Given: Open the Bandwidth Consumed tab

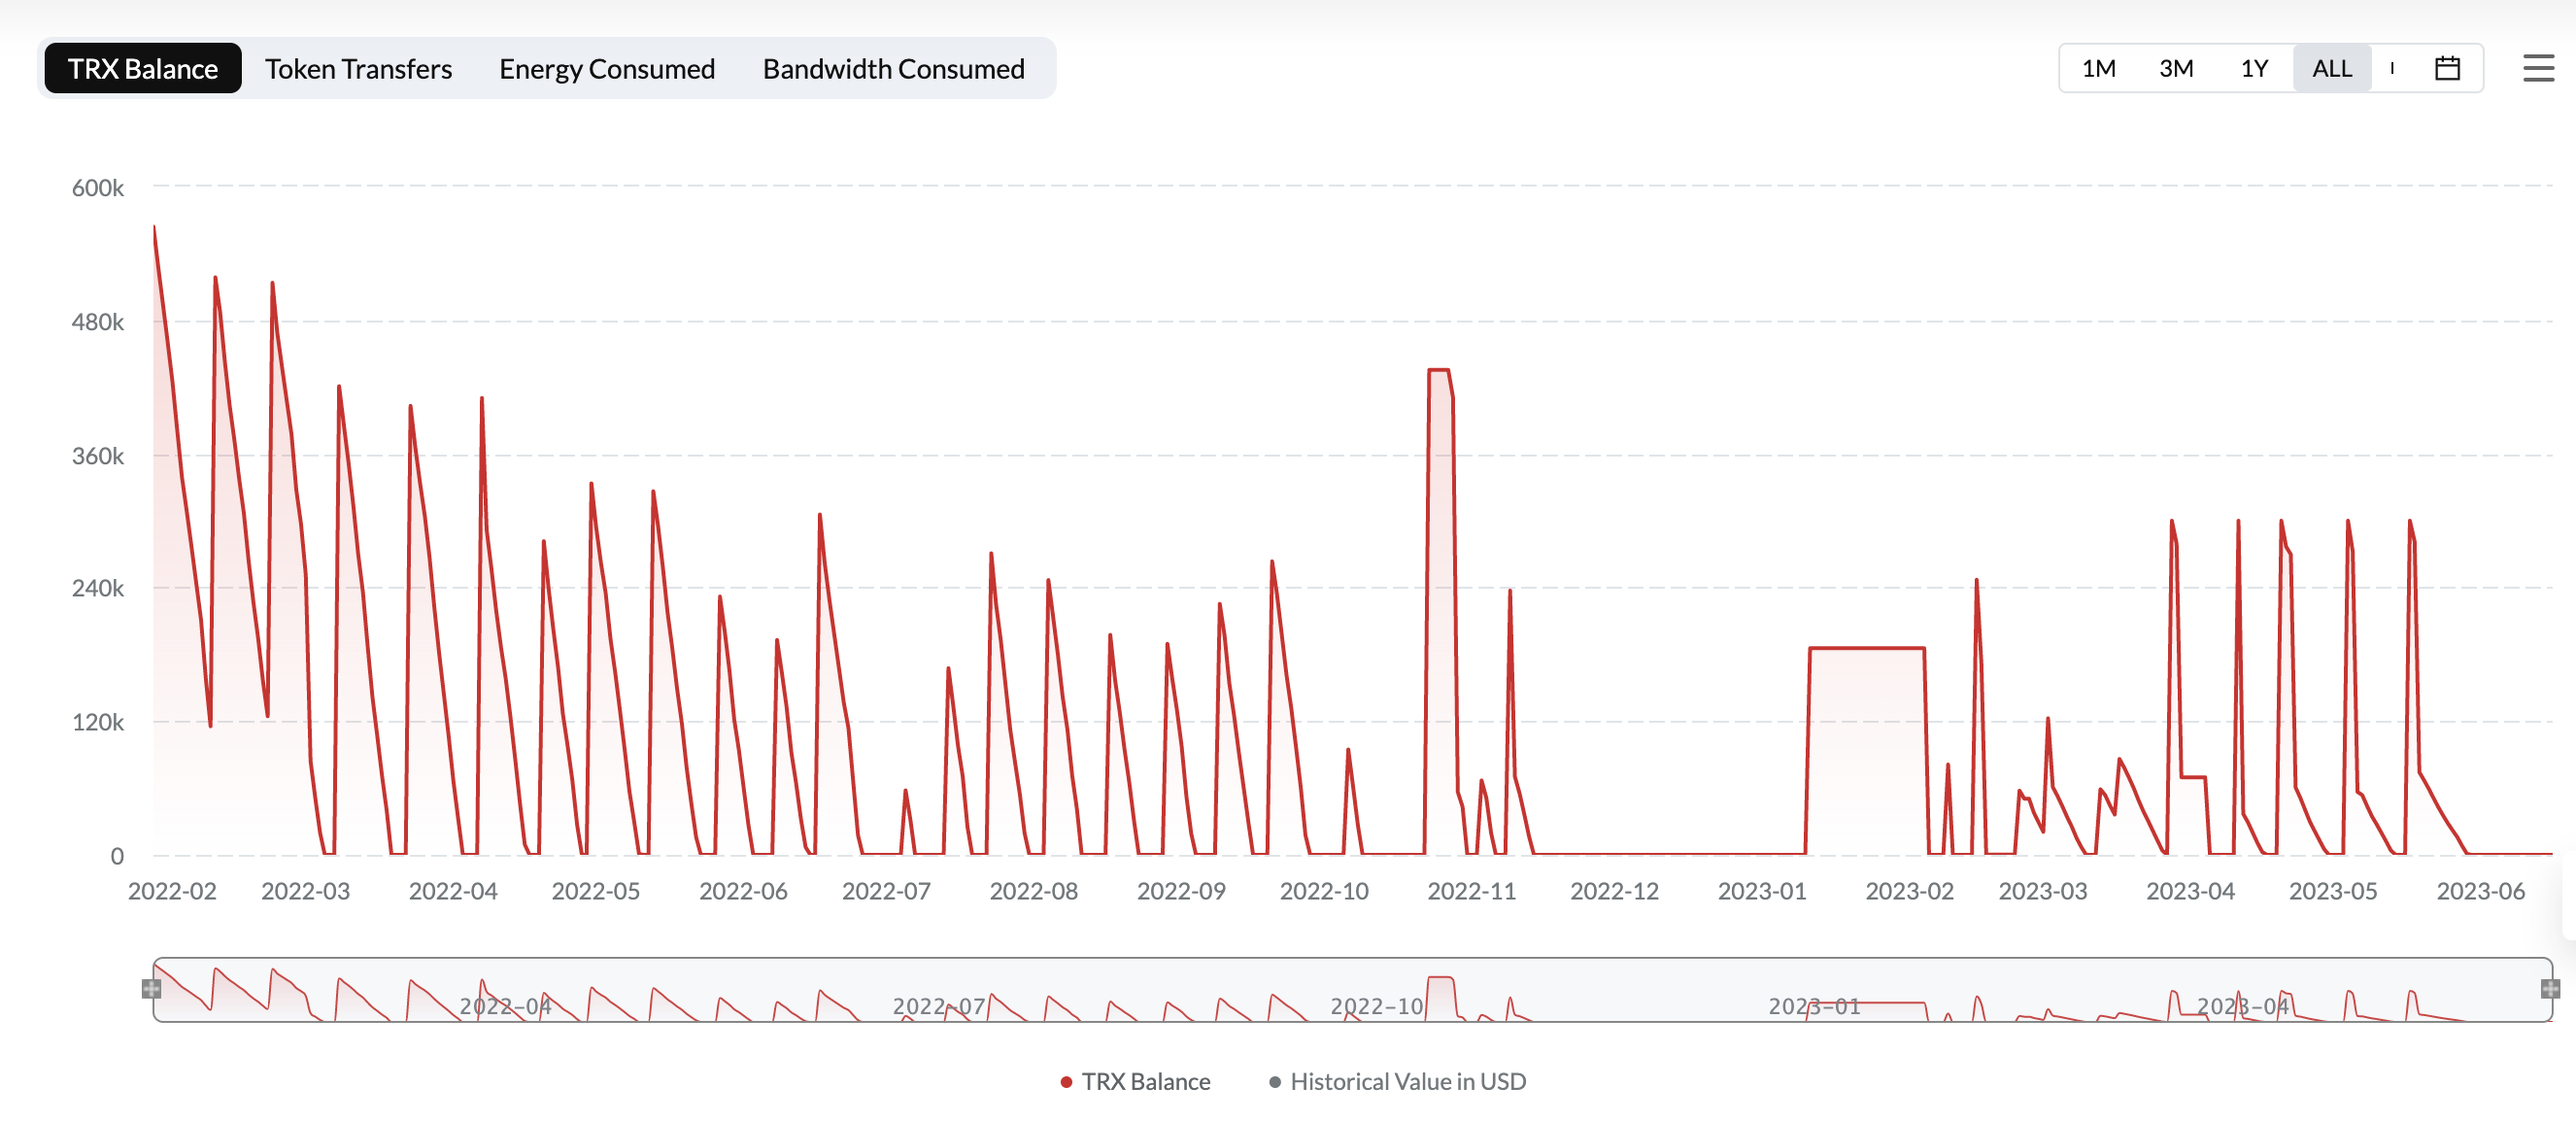Looking at the screenshot, I should pyautogui.click(x=893, y=68).
